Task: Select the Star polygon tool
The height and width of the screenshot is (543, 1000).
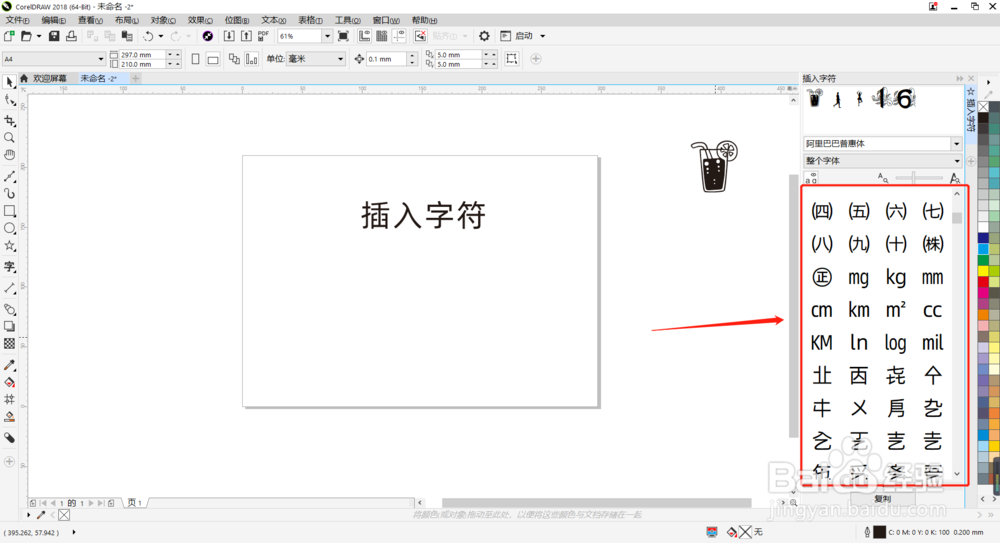Action: (x=9, y=246)
